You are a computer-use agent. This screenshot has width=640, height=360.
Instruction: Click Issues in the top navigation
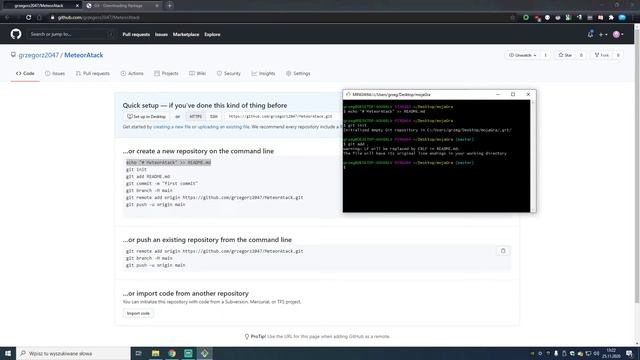(x=161, y=35)
